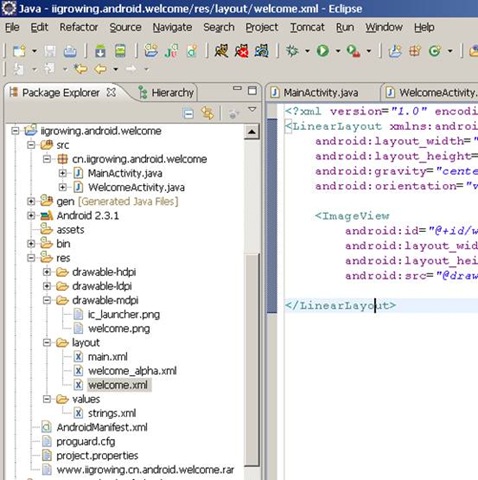Click the Start Tomcat cat icon

221,51
